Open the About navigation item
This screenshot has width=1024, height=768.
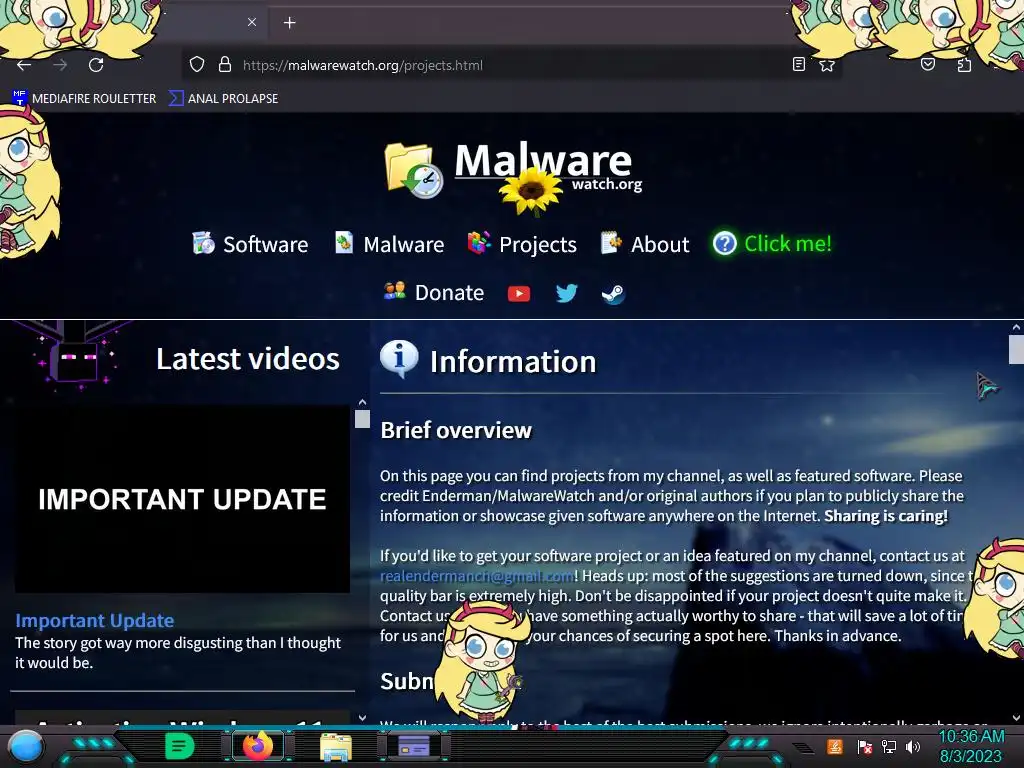(x=645, y=244)
